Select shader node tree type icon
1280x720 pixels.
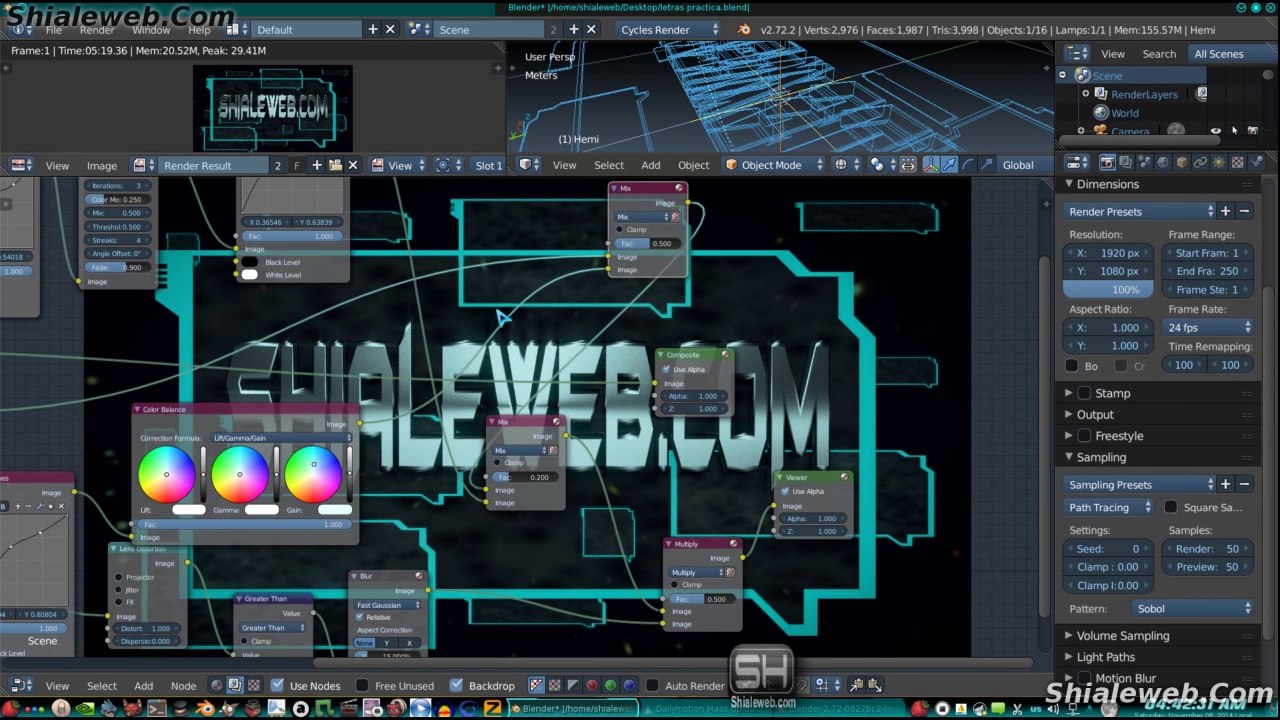pyautogui.click(x=216, y=685)
